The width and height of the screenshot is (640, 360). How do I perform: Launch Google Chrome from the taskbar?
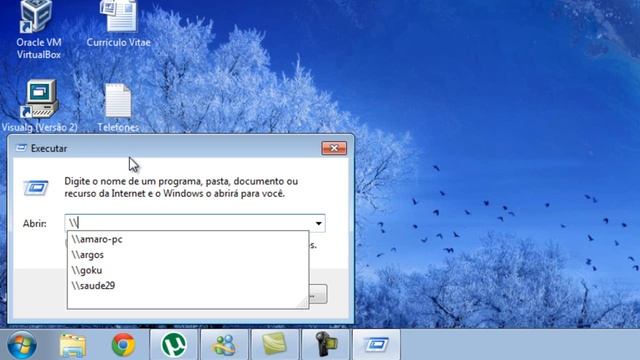123,345
